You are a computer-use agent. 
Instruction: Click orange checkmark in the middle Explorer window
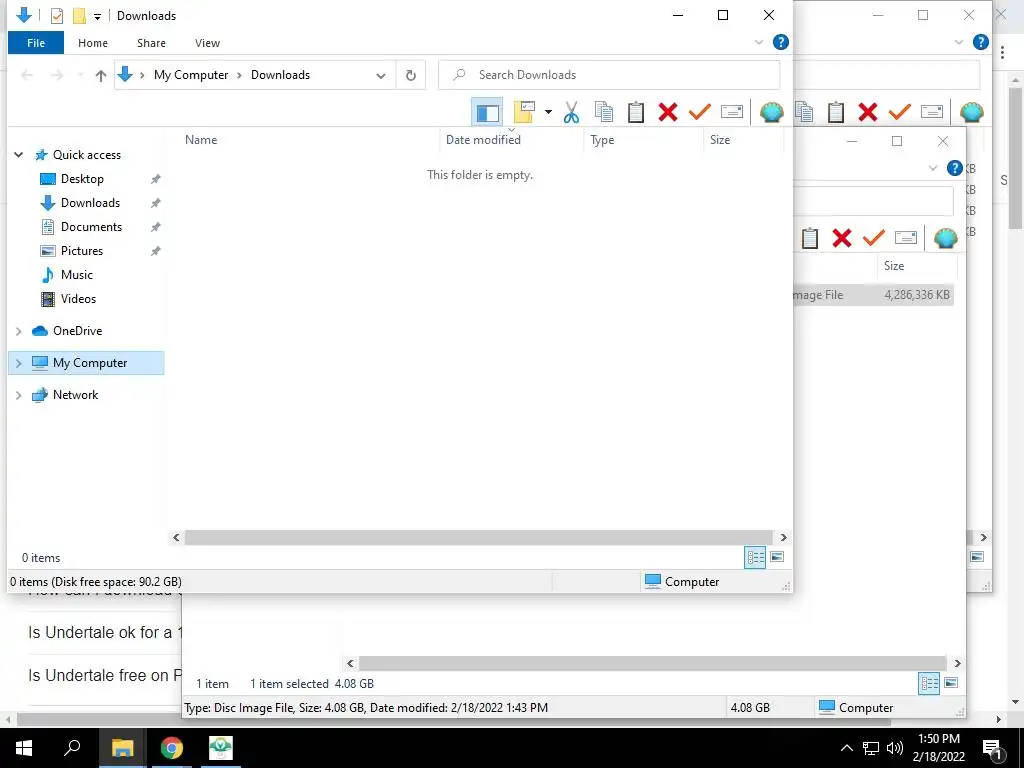899,112
